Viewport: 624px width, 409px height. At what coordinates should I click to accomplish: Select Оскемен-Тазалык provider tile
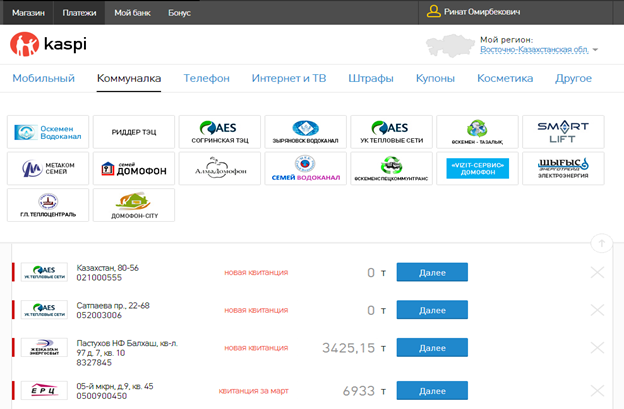[x=478, y=132]
